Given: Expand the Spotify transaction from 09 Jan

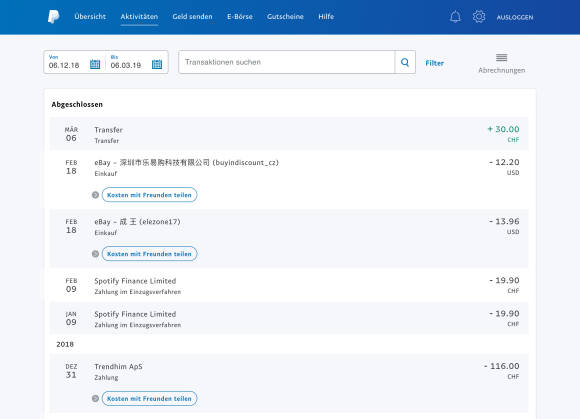Looking at the screenshot, I should 289,318.
